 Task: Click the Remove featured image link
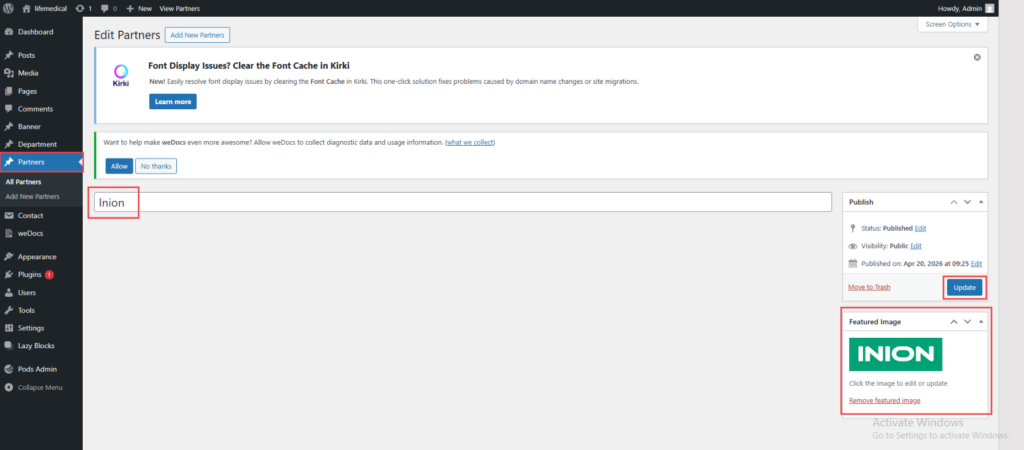(x=884, y=400)
